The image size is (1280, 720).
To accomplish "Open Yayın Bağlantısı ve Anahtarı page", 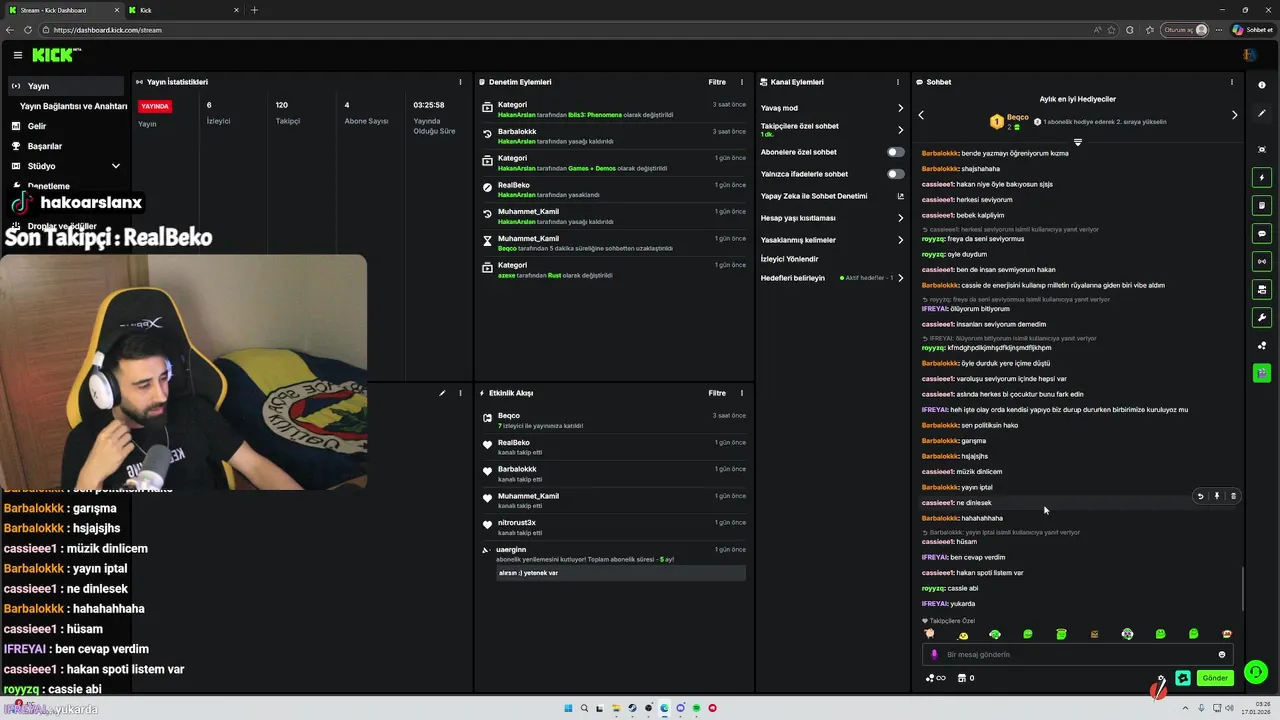I will tap(73, 106).
